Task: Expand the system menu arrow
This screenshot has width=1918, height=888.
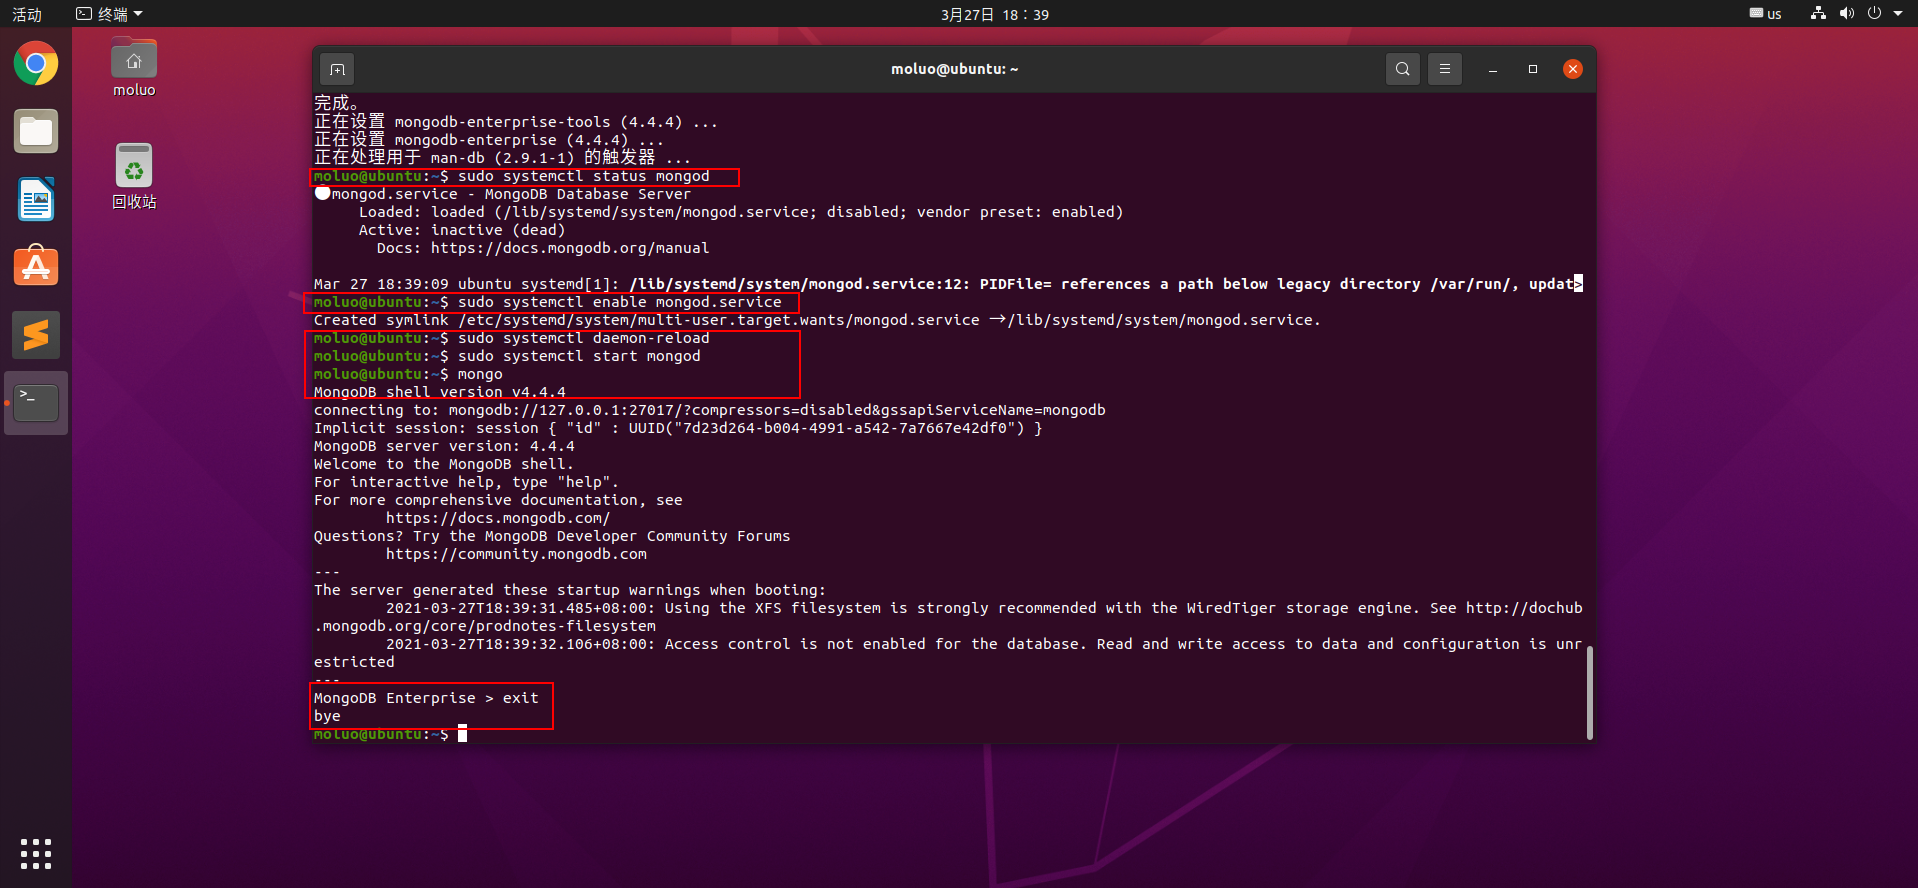Action: coord(1898,14)
